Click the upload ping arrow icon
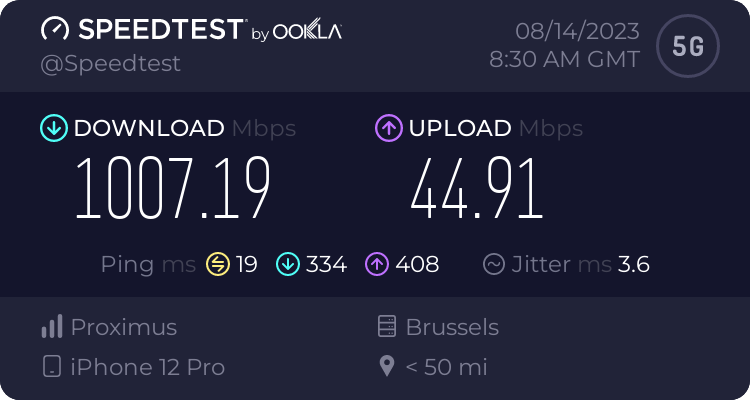 (x=377, y=265)
